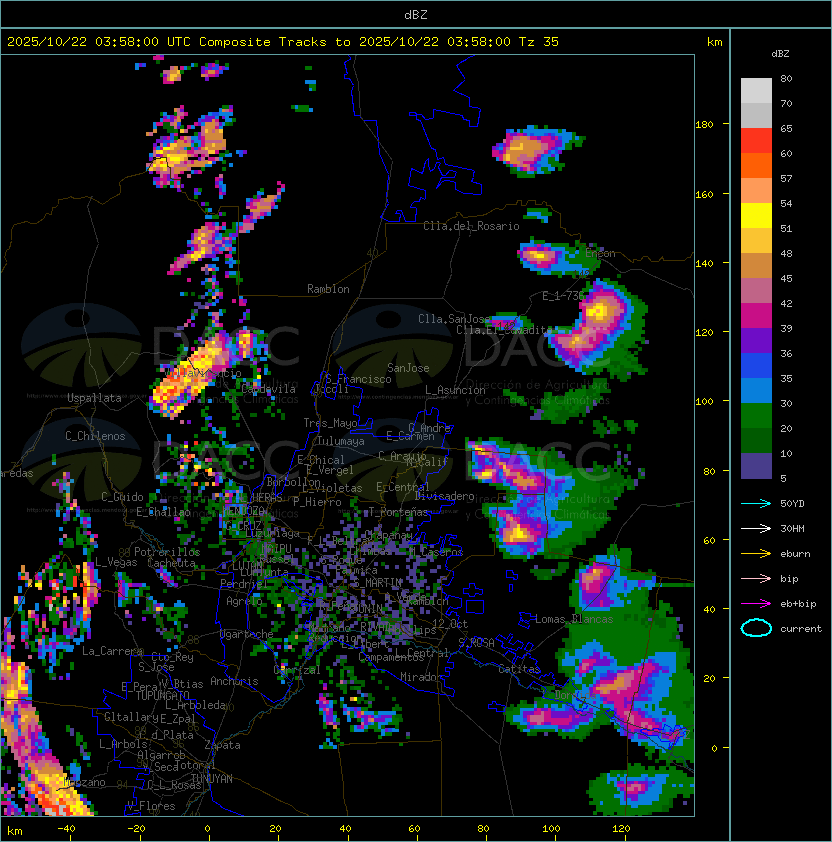
Task: Click the 'Uspallata' map label
Action: (x=94, y=398)
